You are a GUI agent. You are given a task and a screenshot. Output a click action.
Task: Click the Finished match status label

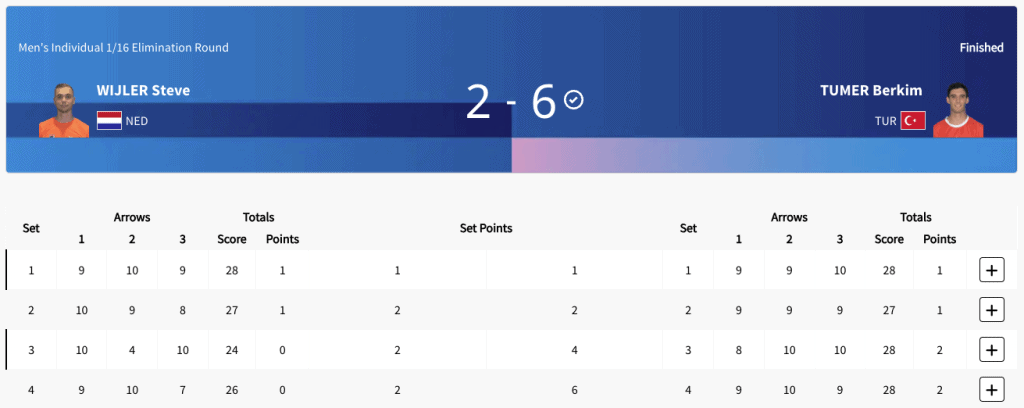coord(982,48)
